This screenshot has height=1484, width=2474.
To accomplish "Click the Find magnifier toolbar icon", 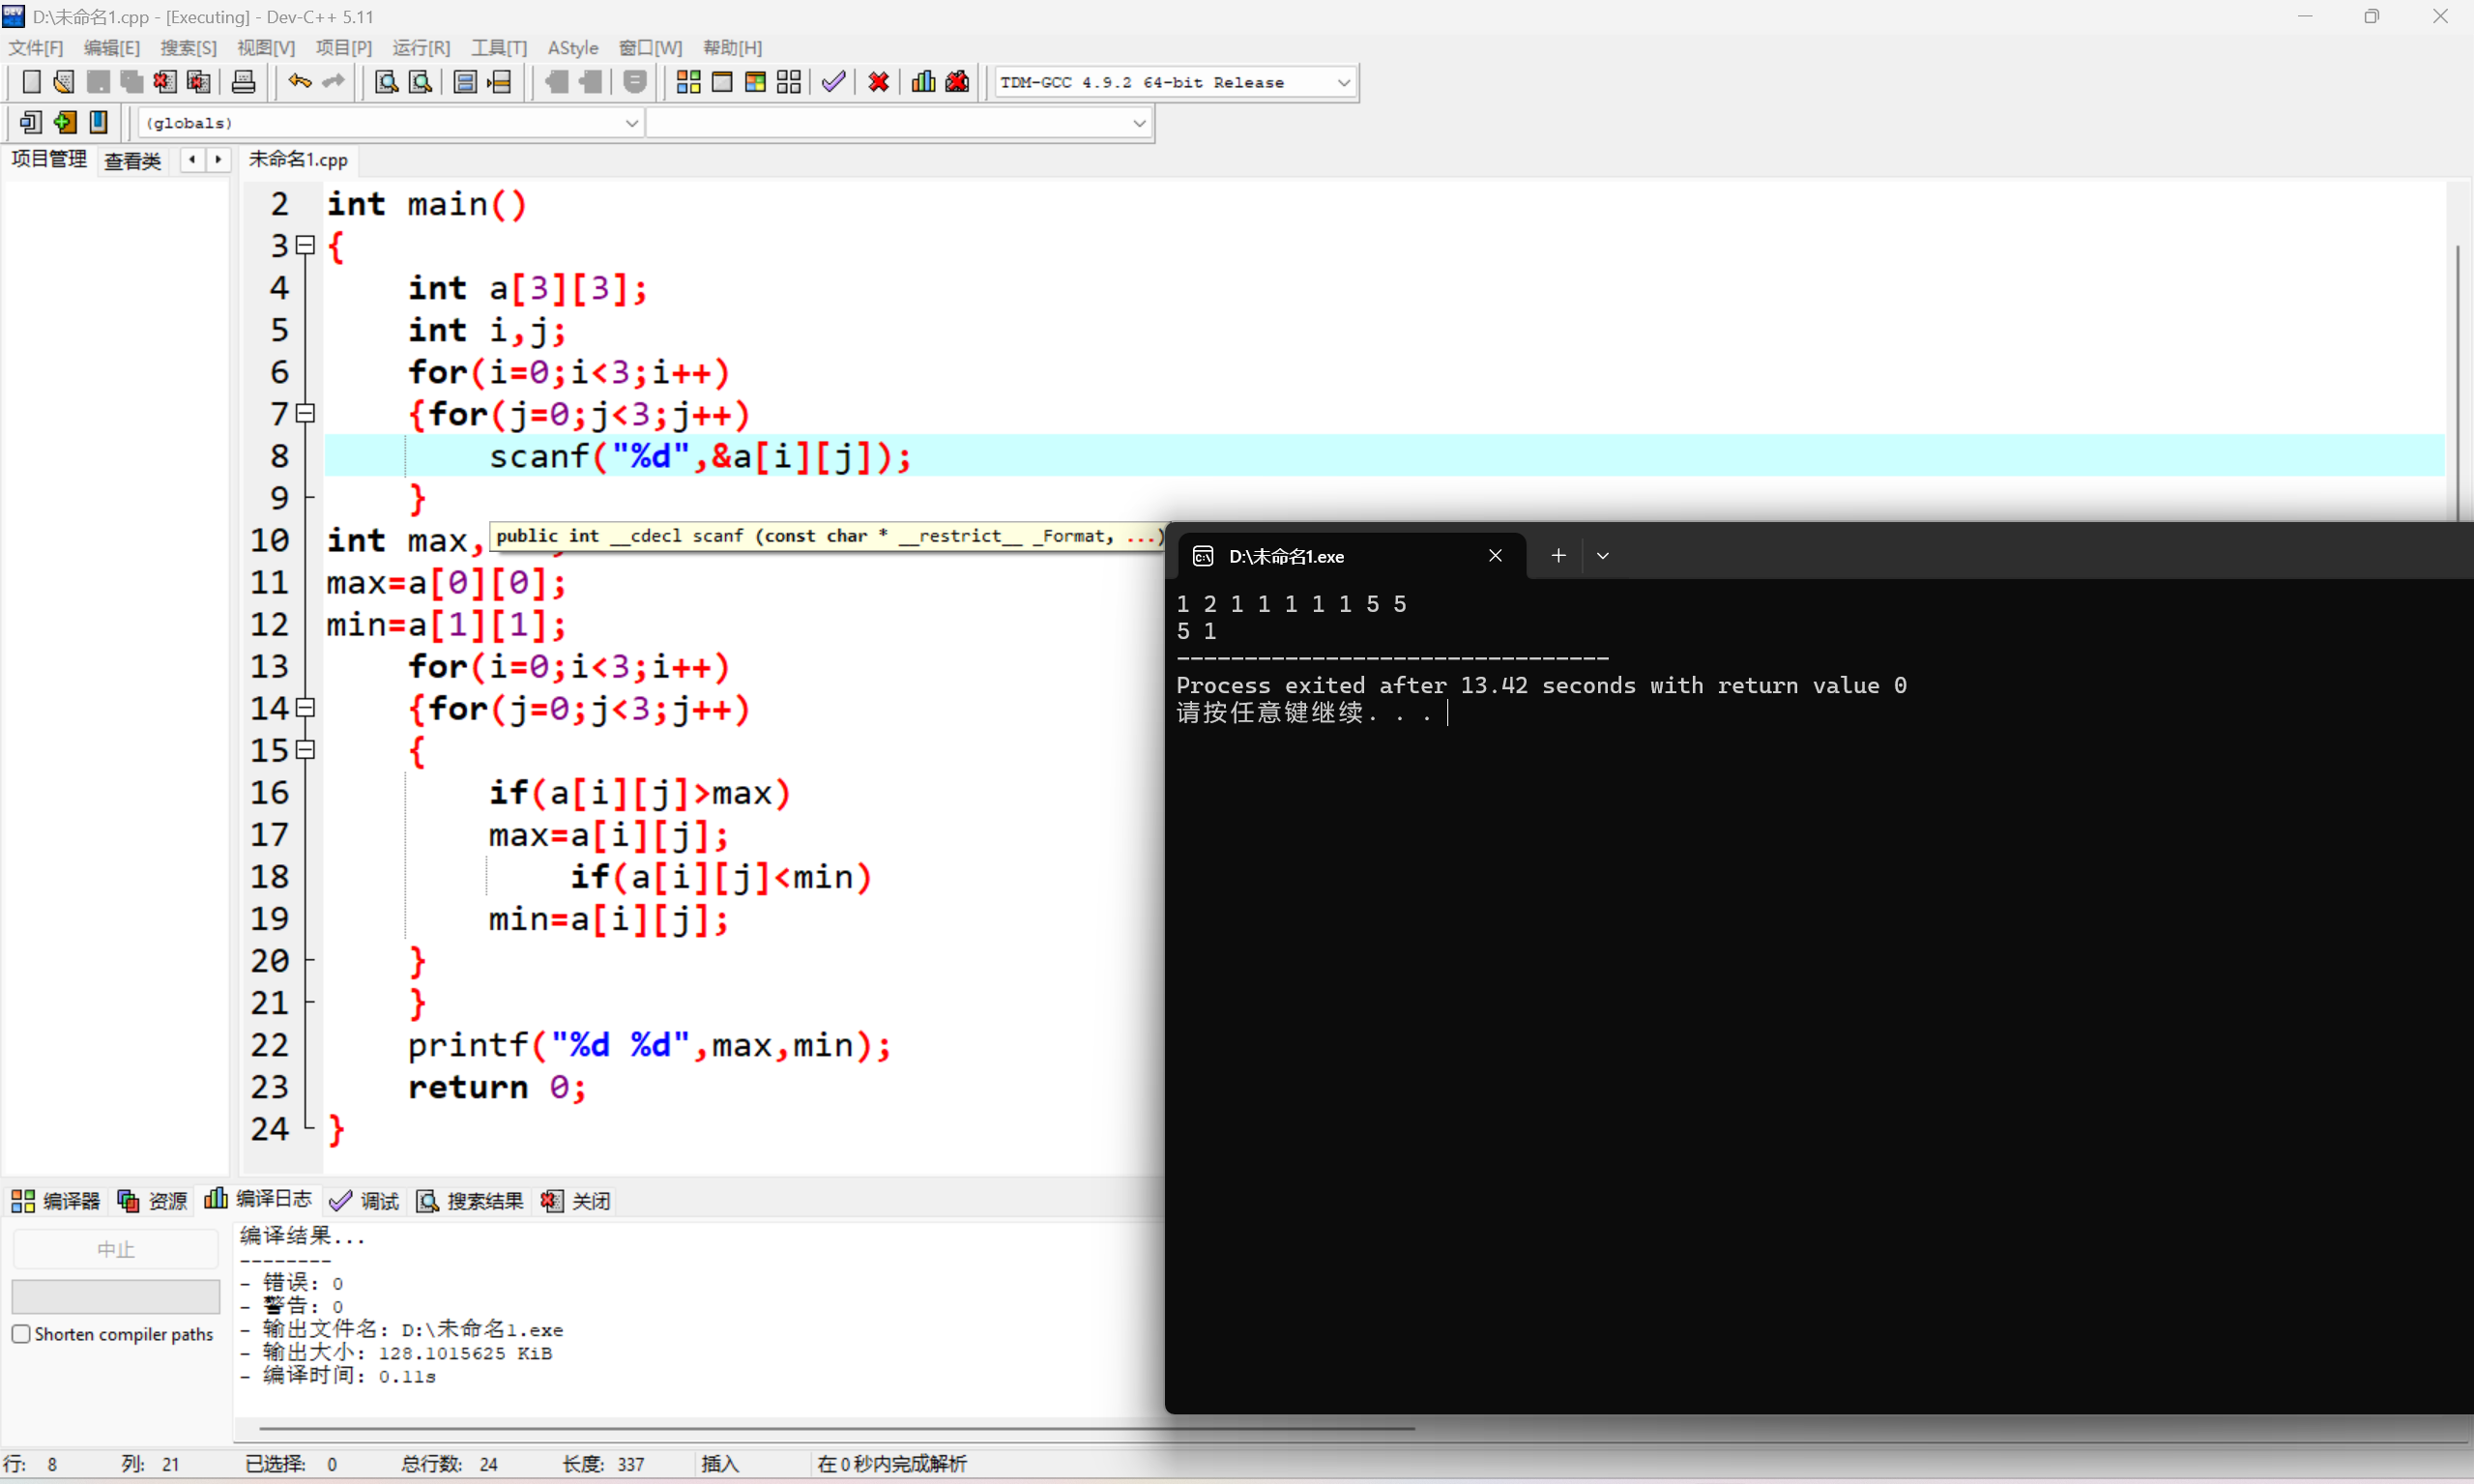I will pyautogui.click(x=386, y=82).
